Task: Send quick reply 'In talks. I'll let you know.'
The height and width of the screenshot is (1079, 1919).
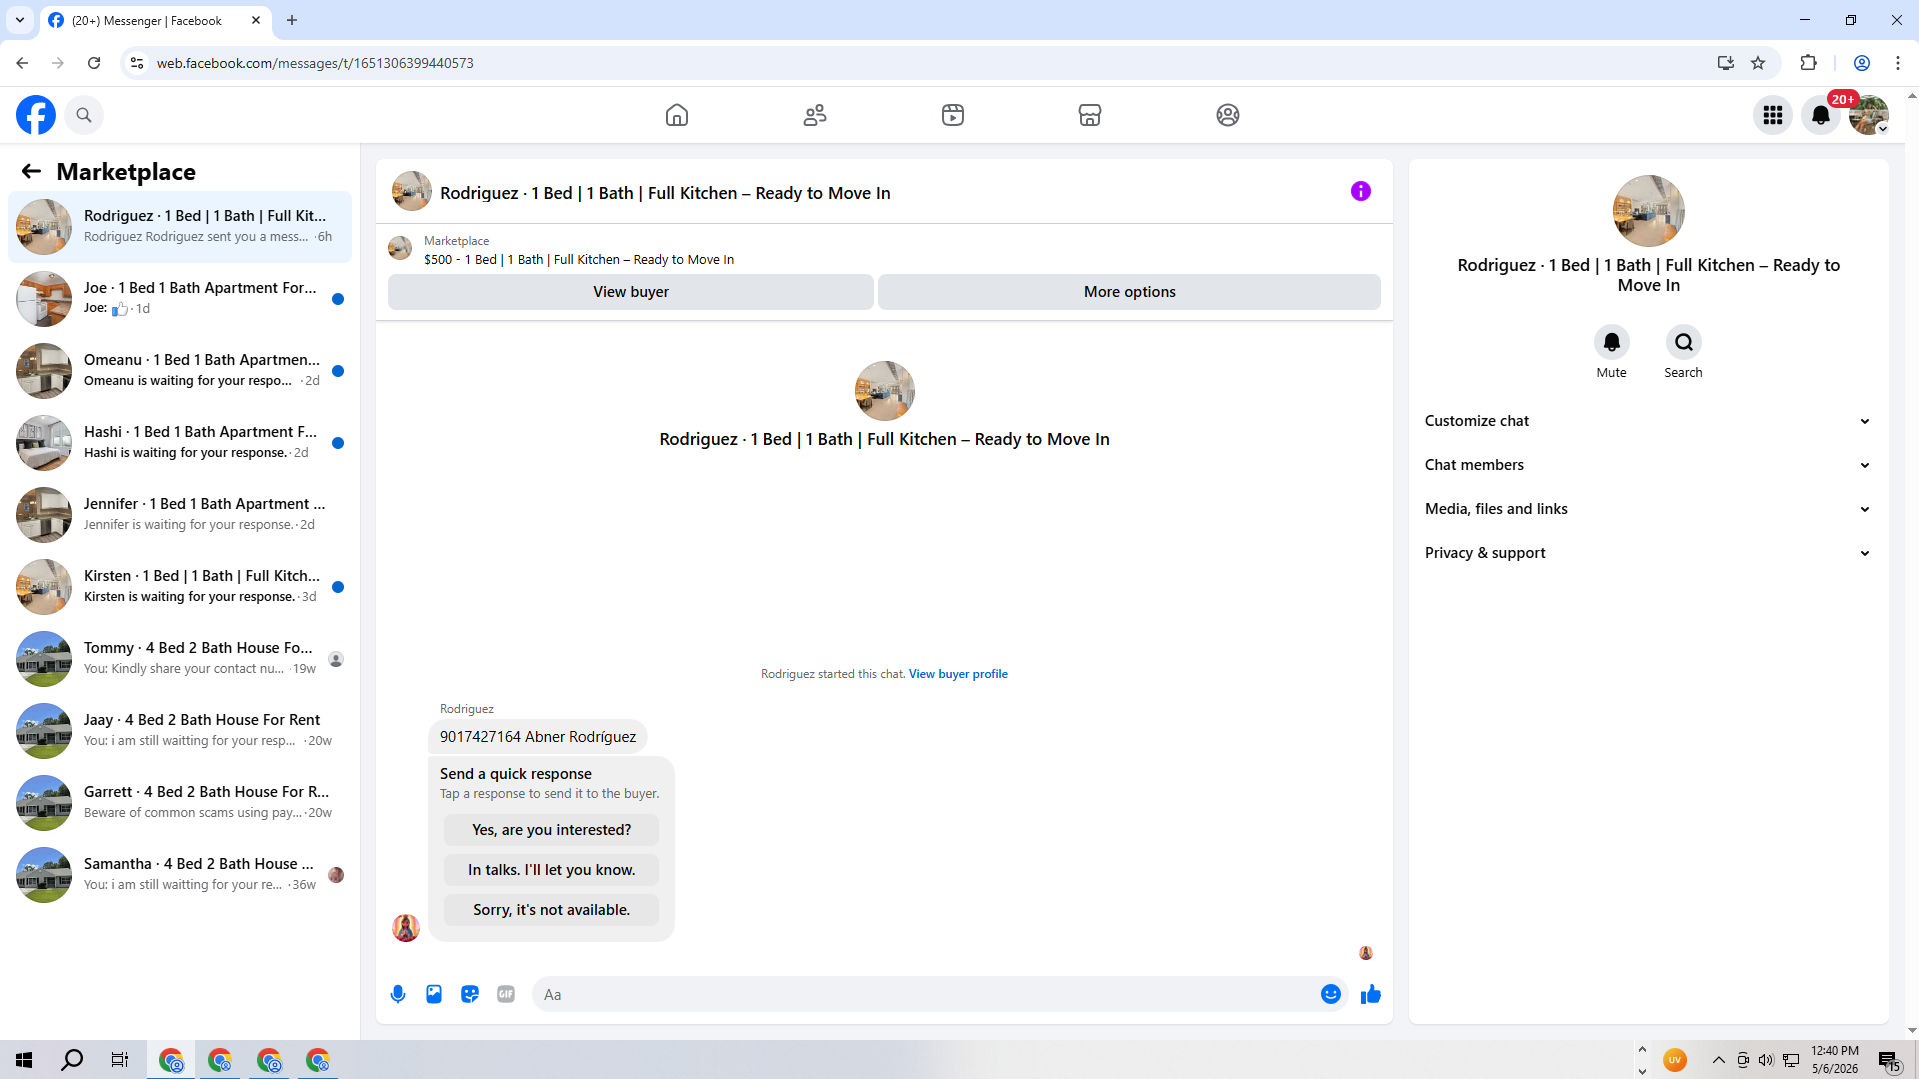Action: 551,870
